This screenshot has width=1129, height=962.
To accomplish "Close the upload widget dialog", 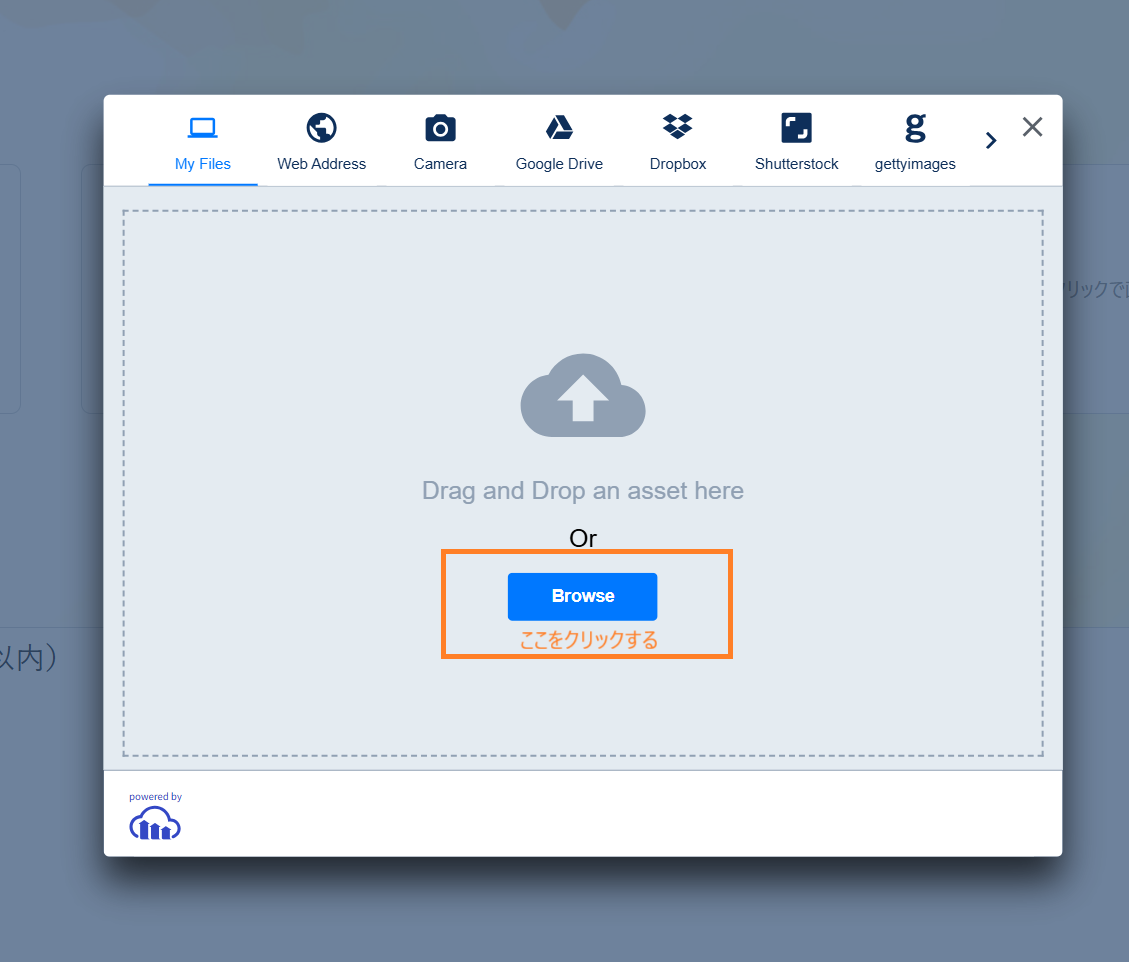I will [x=1032, y=127].
